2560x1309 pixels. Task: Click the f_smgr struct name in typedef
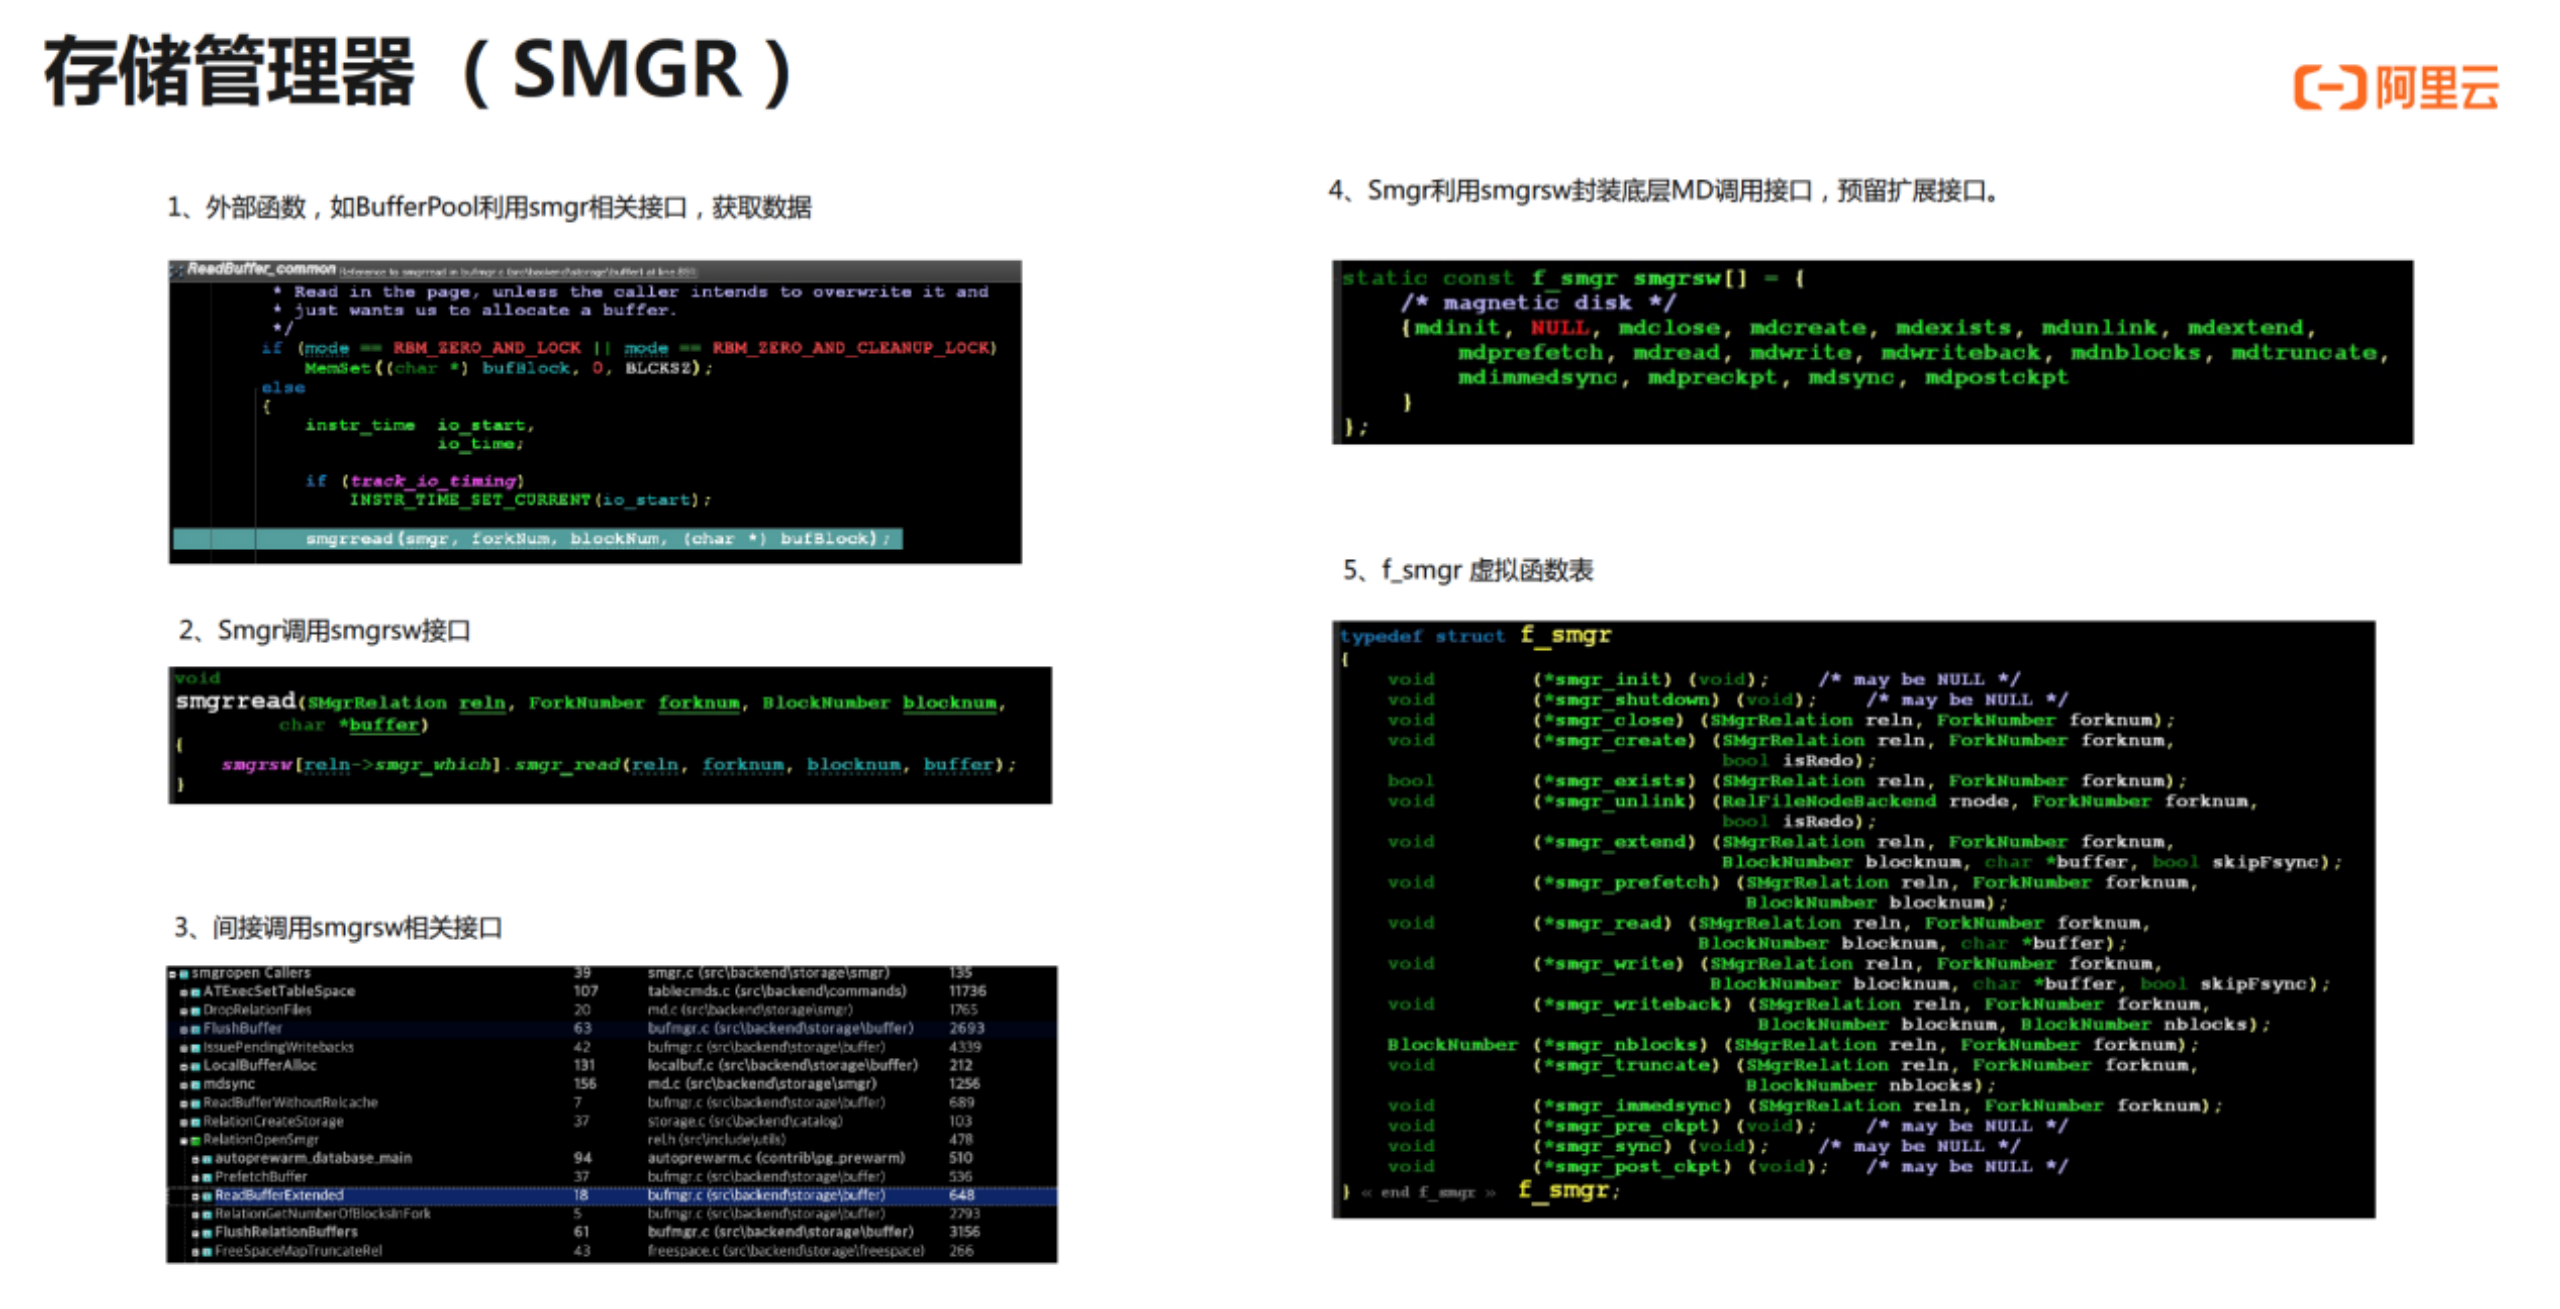click(1565, 635)
